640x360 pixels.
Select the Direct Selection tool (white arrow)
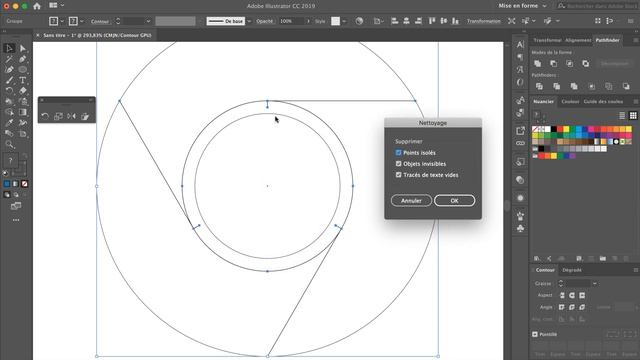click(x=23, y=48)
